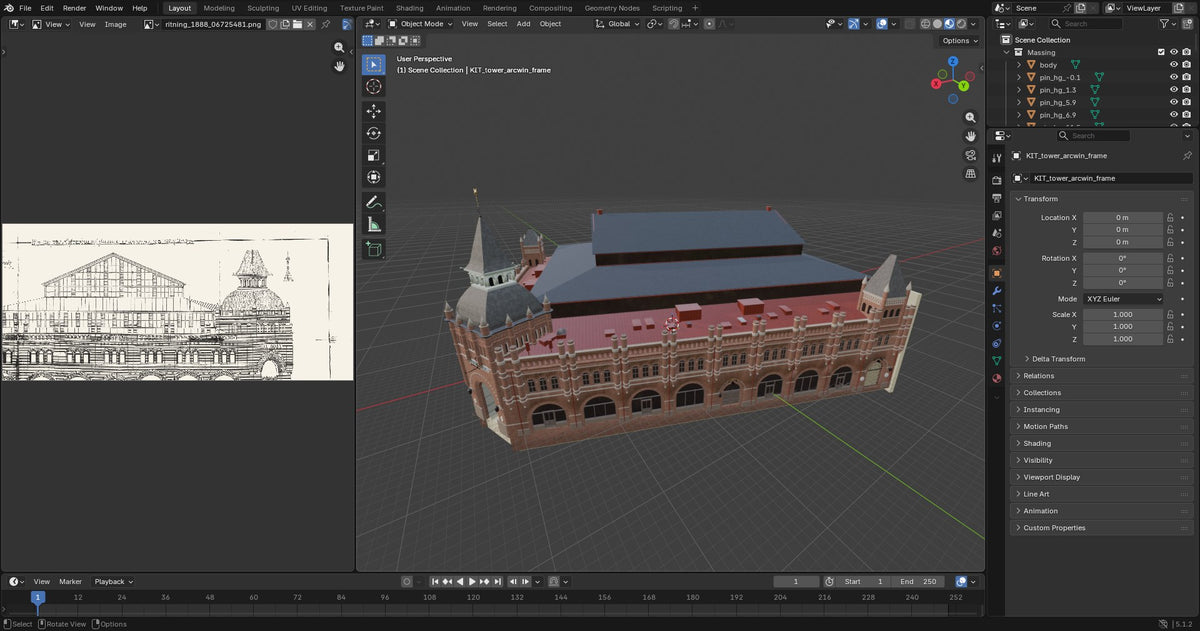The image size is (1200, 631).
Task: Jump to the timeline end frame button
Action: 497,581
